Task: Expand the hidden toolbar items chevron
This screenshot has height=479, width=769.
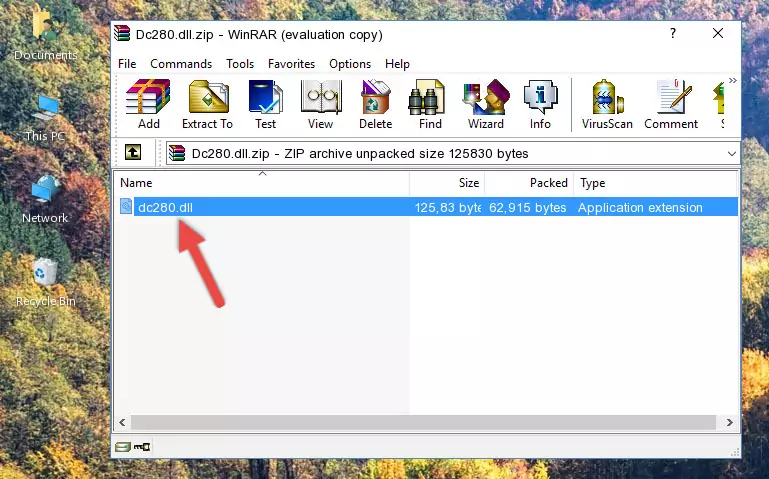Action: pyautogui.click(x=733, y=80)
